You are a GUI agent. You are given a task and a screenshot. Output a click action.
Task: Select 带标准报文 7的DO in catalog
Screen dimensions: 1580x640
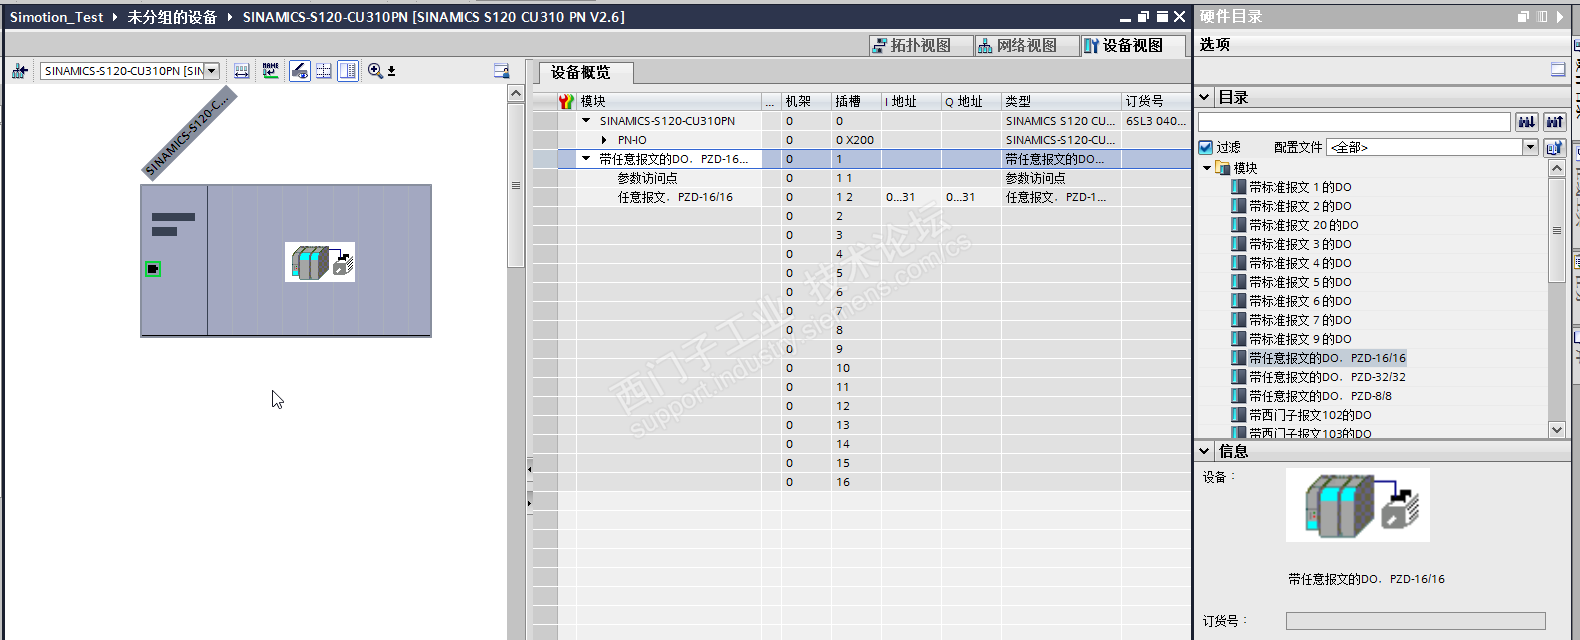coord(1300,320)
